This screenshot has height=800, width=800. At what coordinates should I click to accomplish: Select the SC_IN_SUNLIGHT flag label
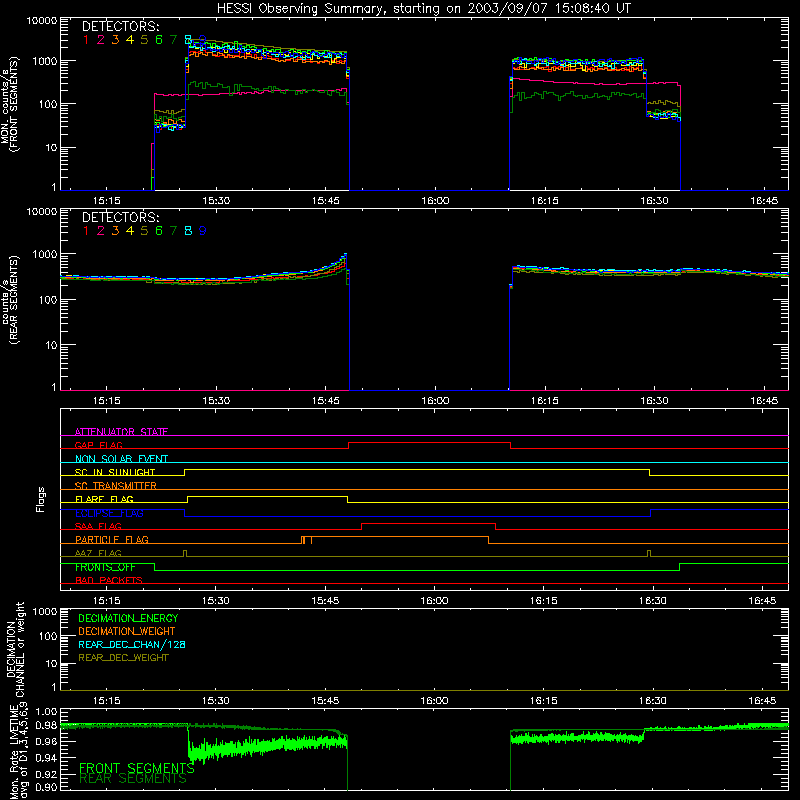[115, 472]
